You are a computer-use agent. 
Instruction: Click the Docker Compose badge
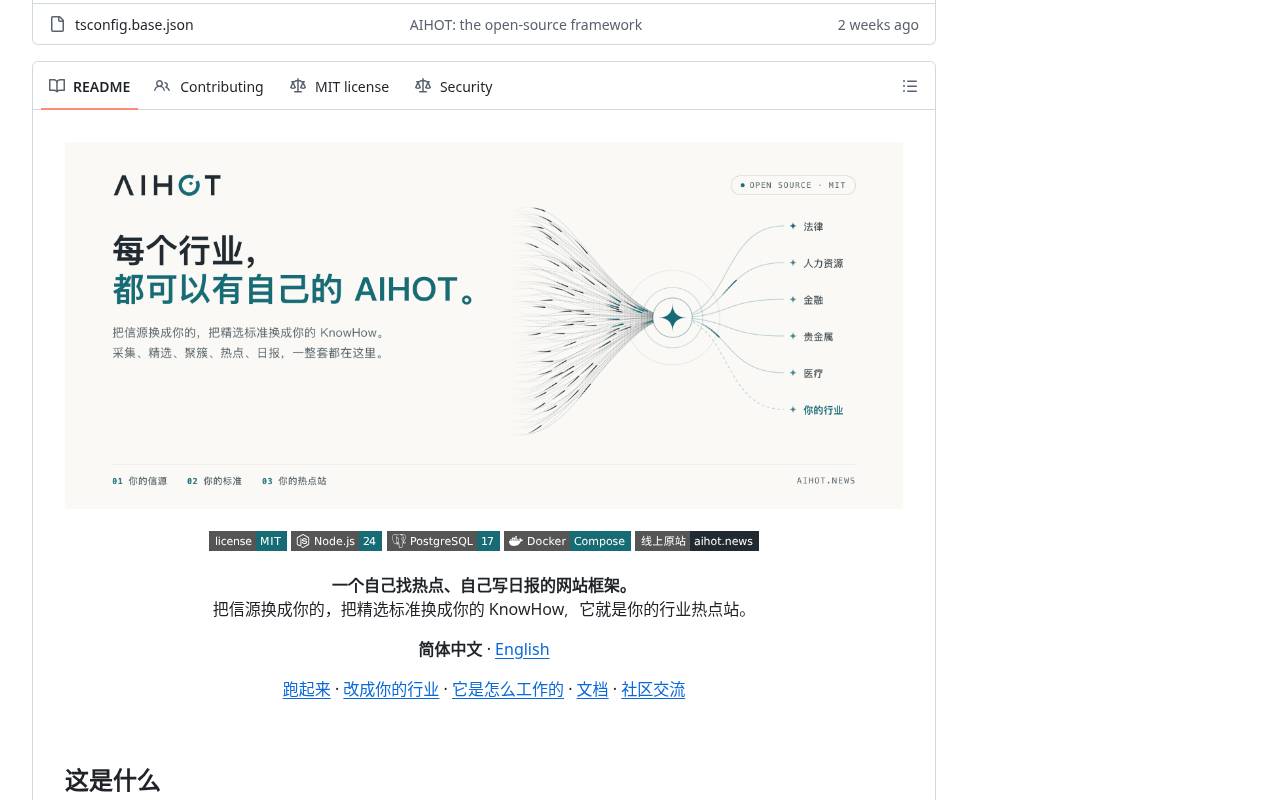(567, 541)
